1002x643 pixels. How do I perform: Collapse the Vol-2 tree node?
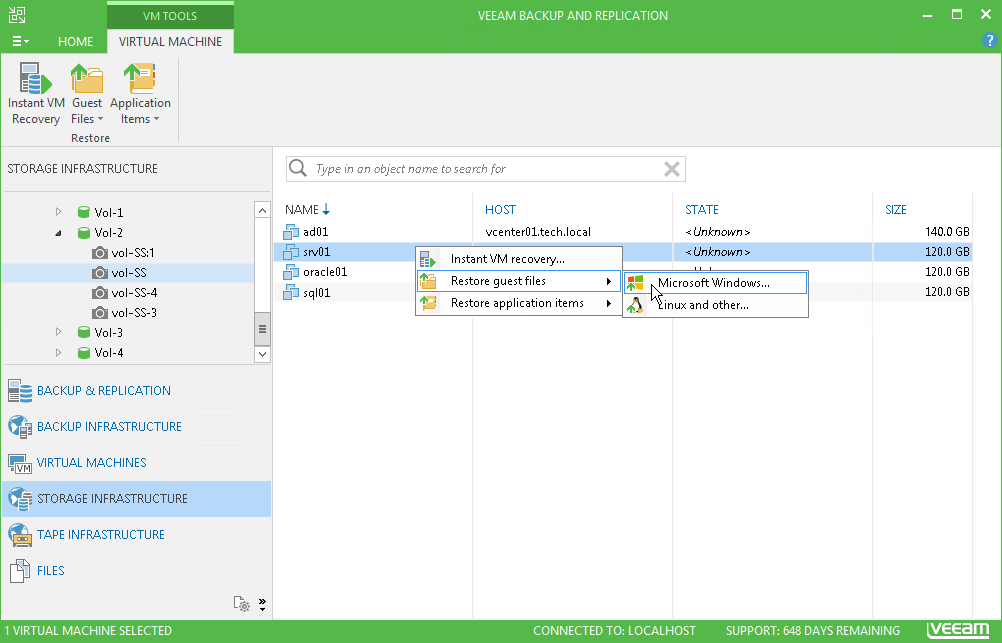[x=58, y=233]
